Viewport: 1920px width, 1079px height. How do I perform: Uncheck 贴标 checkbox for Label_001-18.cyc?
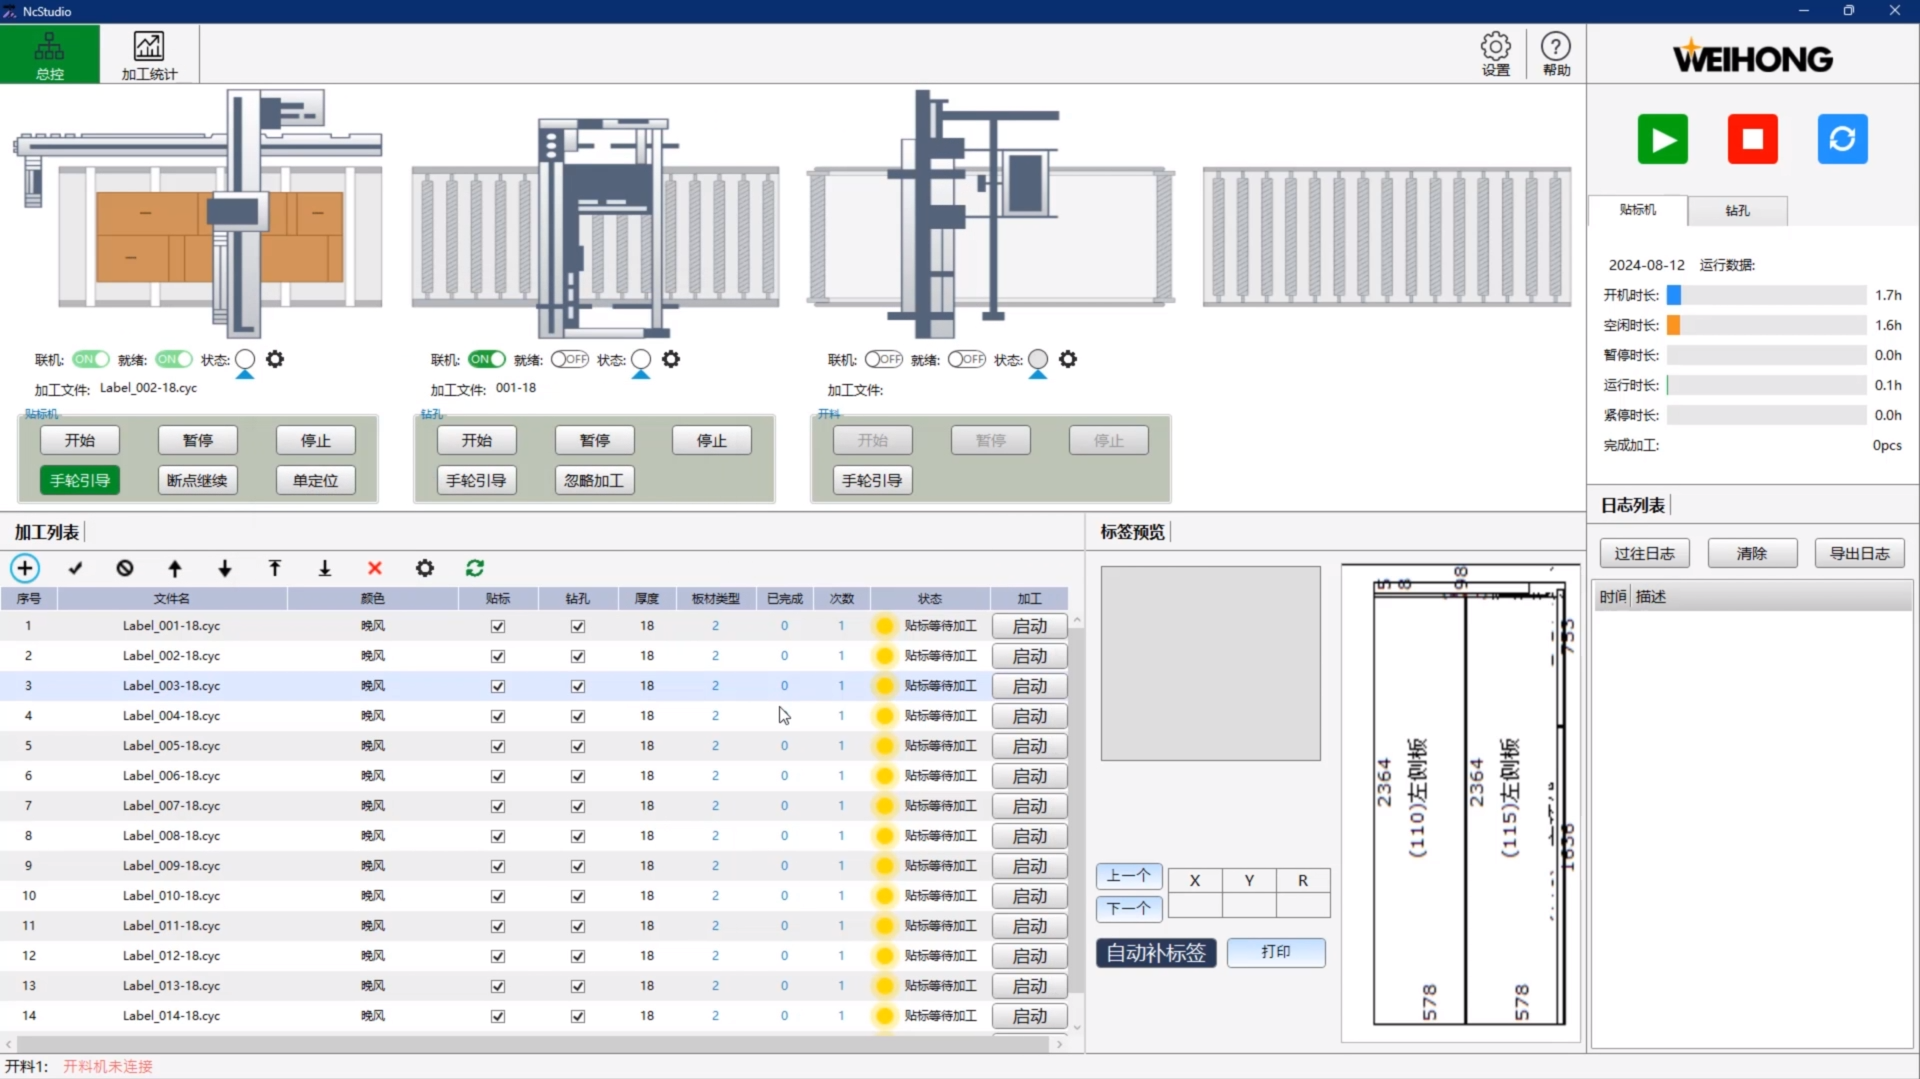pyautogui.click(x=498, y=626)
